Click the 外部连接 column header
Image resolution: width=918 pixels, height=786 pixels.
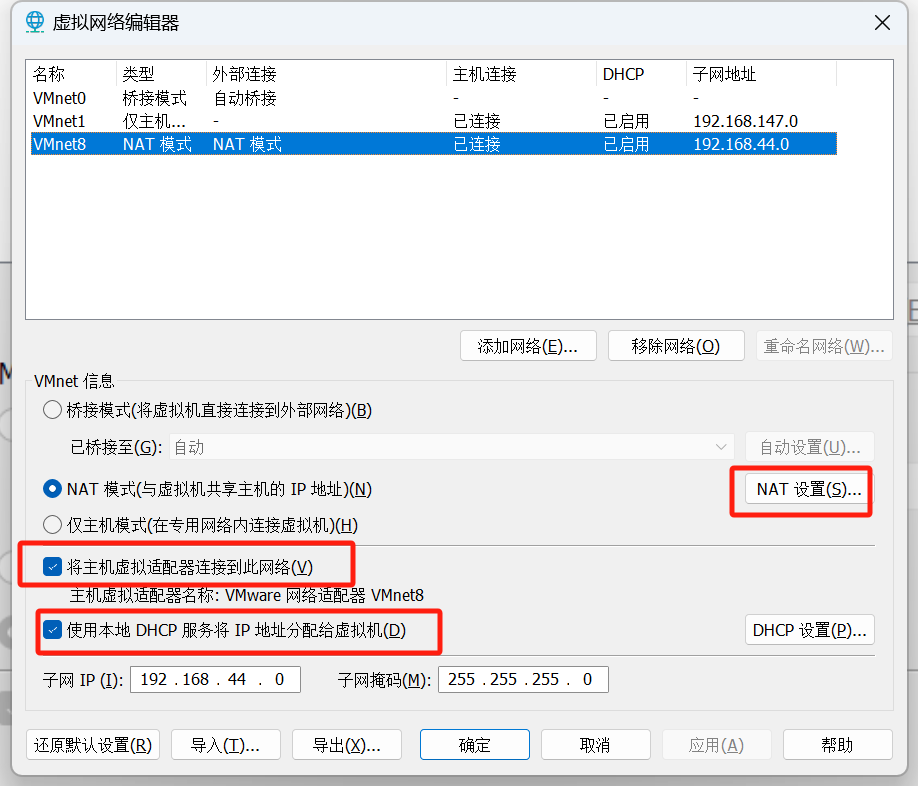[x=327, y=74]
